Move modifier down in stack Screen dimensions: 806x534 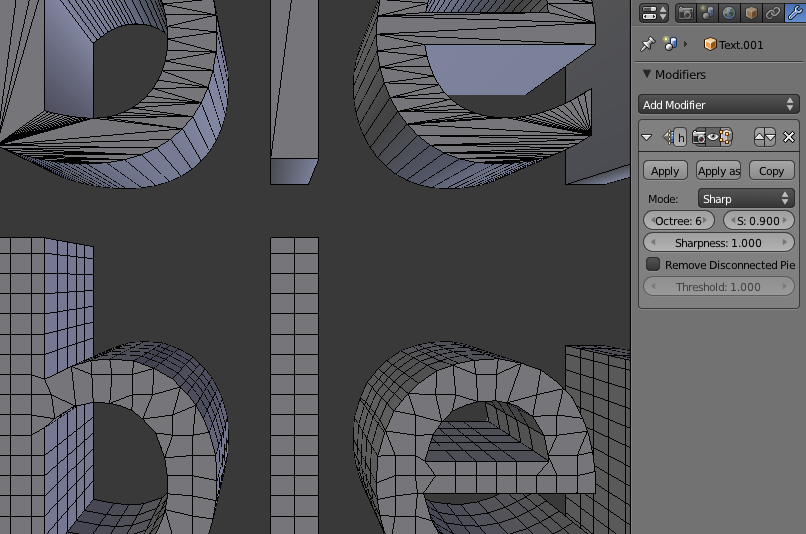[770, 137]
